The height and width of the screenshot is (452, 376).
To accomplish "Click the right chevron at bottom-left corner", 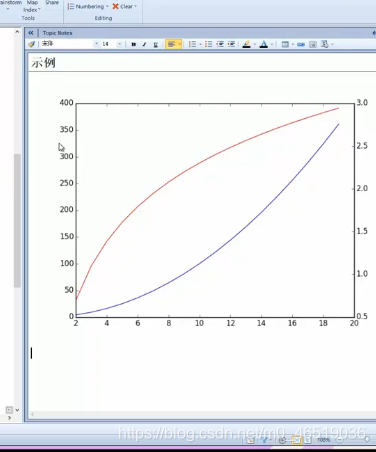I will (9, 418).
